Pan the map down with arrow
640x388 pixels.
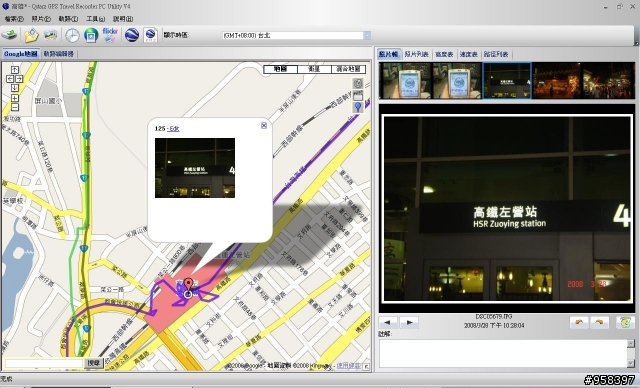coord(15,88)
